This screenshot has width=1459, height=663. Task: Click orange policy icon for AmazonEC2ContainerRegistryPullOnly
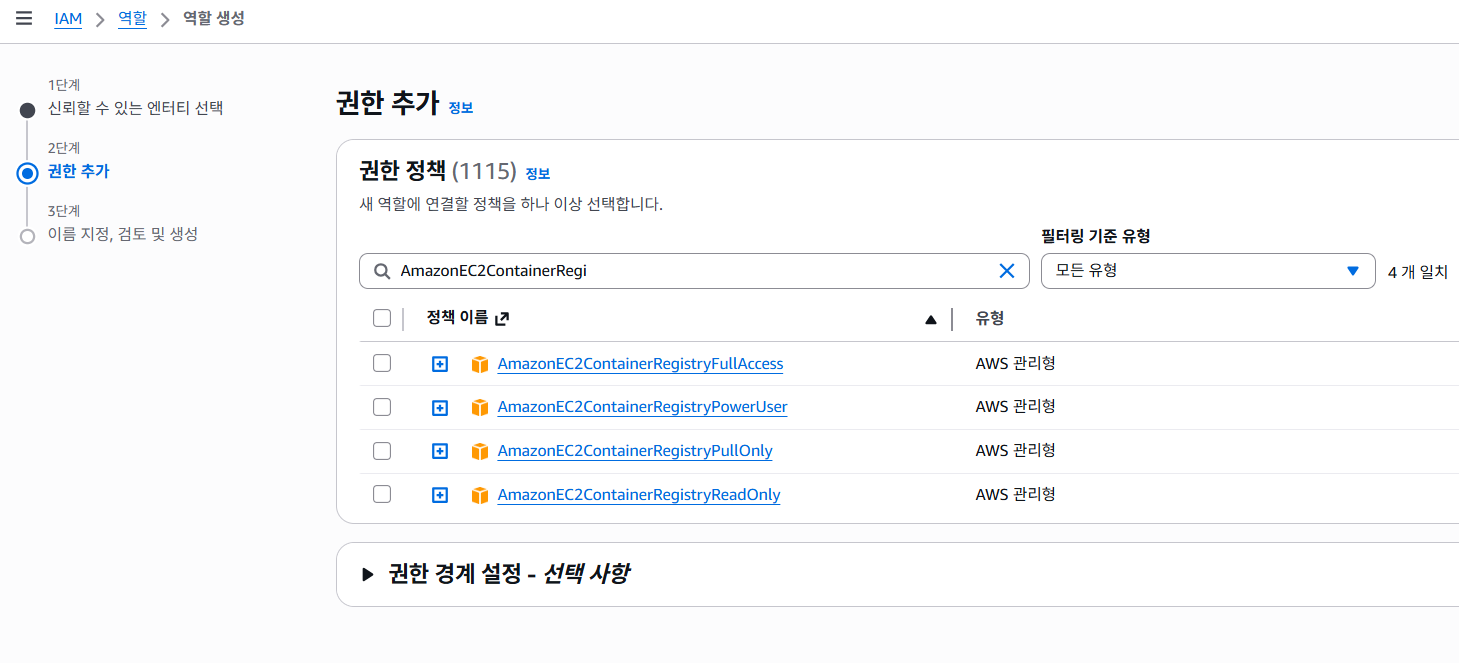(x=480, y=451)
